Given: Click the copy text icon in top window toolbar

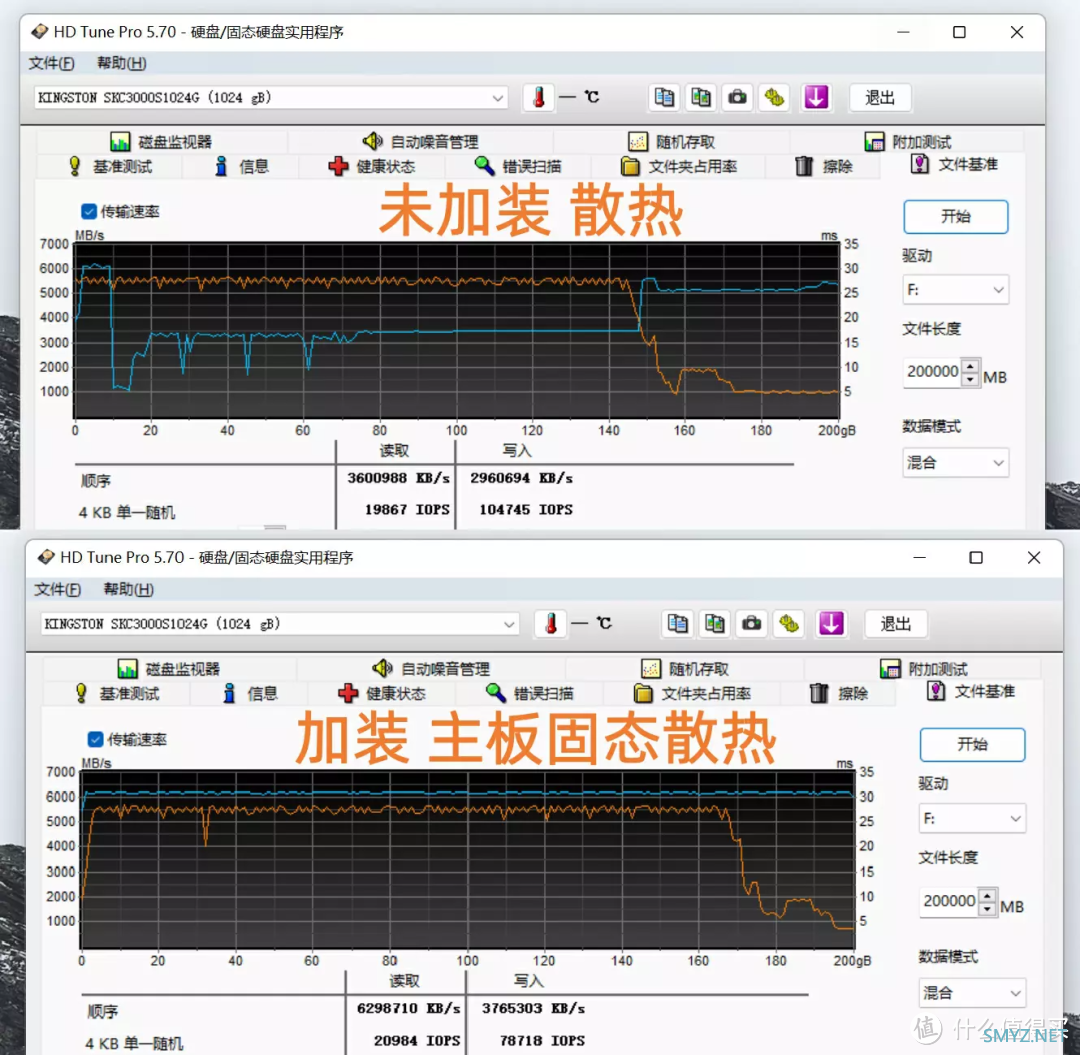Looking at the screenshot, I should 664,98.
